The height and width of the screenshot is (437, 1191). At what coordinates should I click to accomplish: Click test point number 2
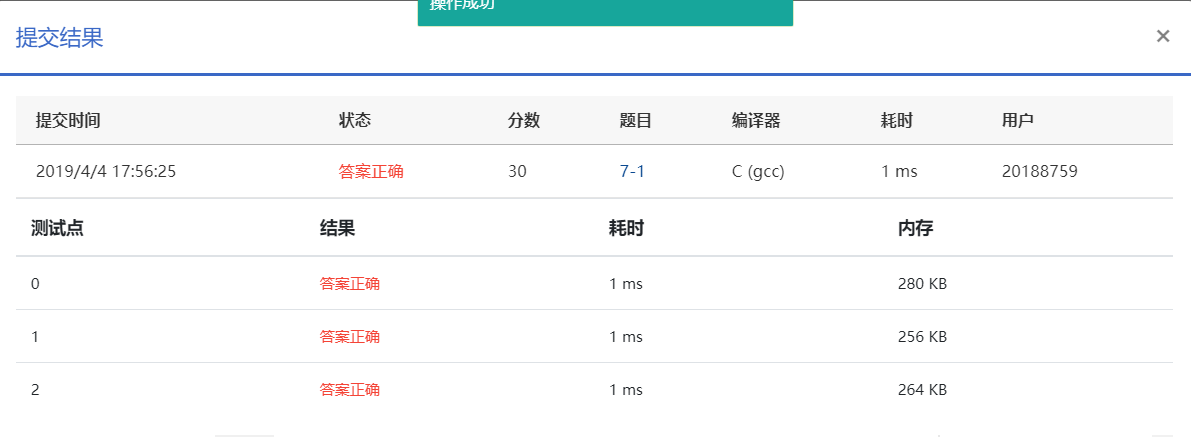[x=35, y=390]
